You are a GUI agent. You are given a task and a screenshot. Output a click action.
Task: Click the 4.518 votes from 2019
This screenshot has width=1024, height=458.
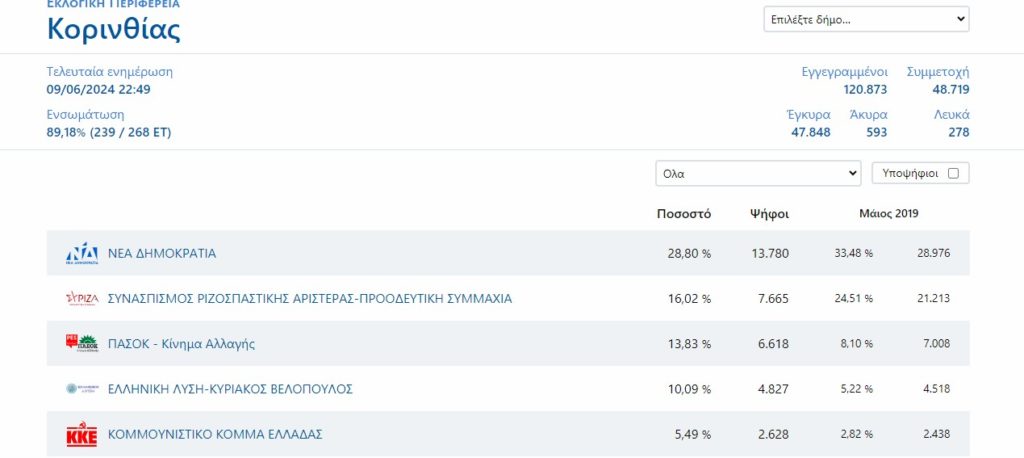coord(936,389)
